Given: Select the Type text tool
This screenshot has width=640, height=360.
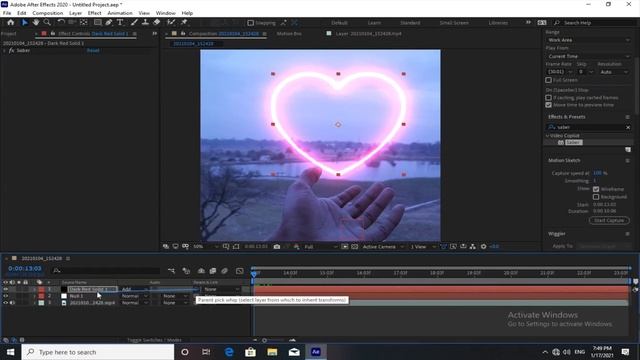Looking at the screenshot, I should 120,22.
